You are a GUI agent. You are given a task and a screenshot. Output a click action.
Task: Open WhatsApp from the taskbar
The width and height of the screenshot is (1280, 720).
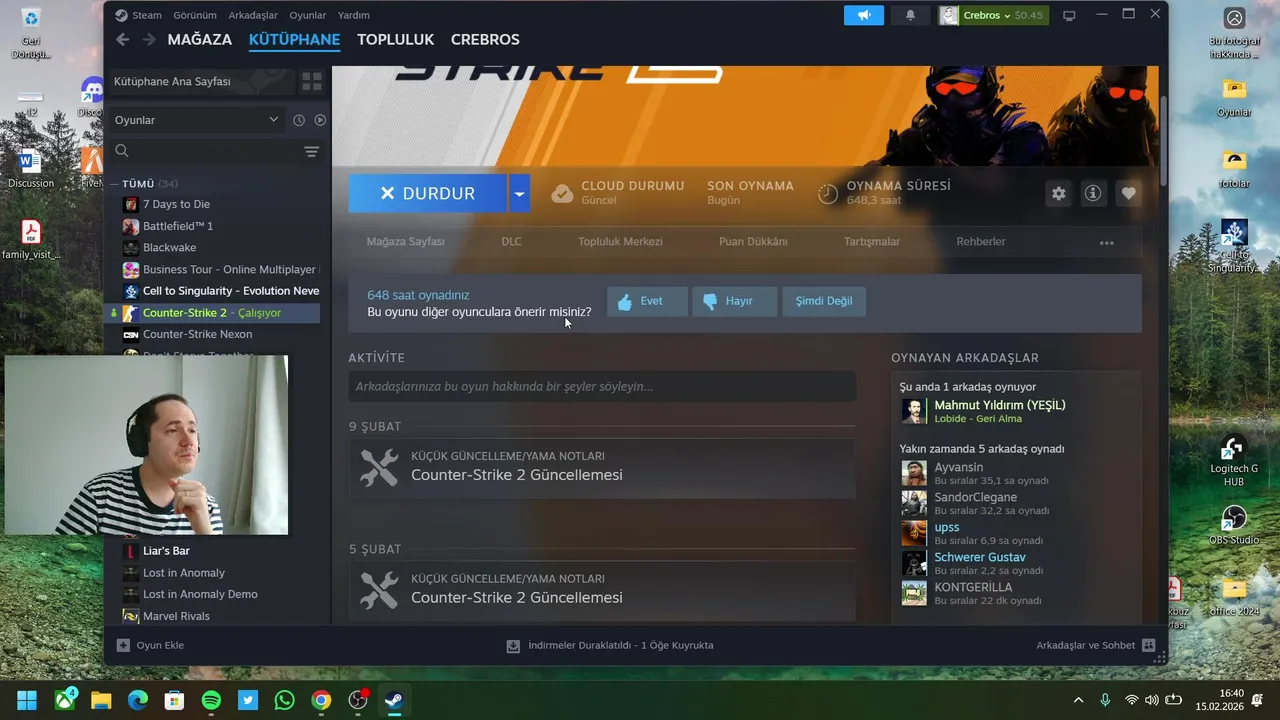pyautogui.click(x=284, y=700)
